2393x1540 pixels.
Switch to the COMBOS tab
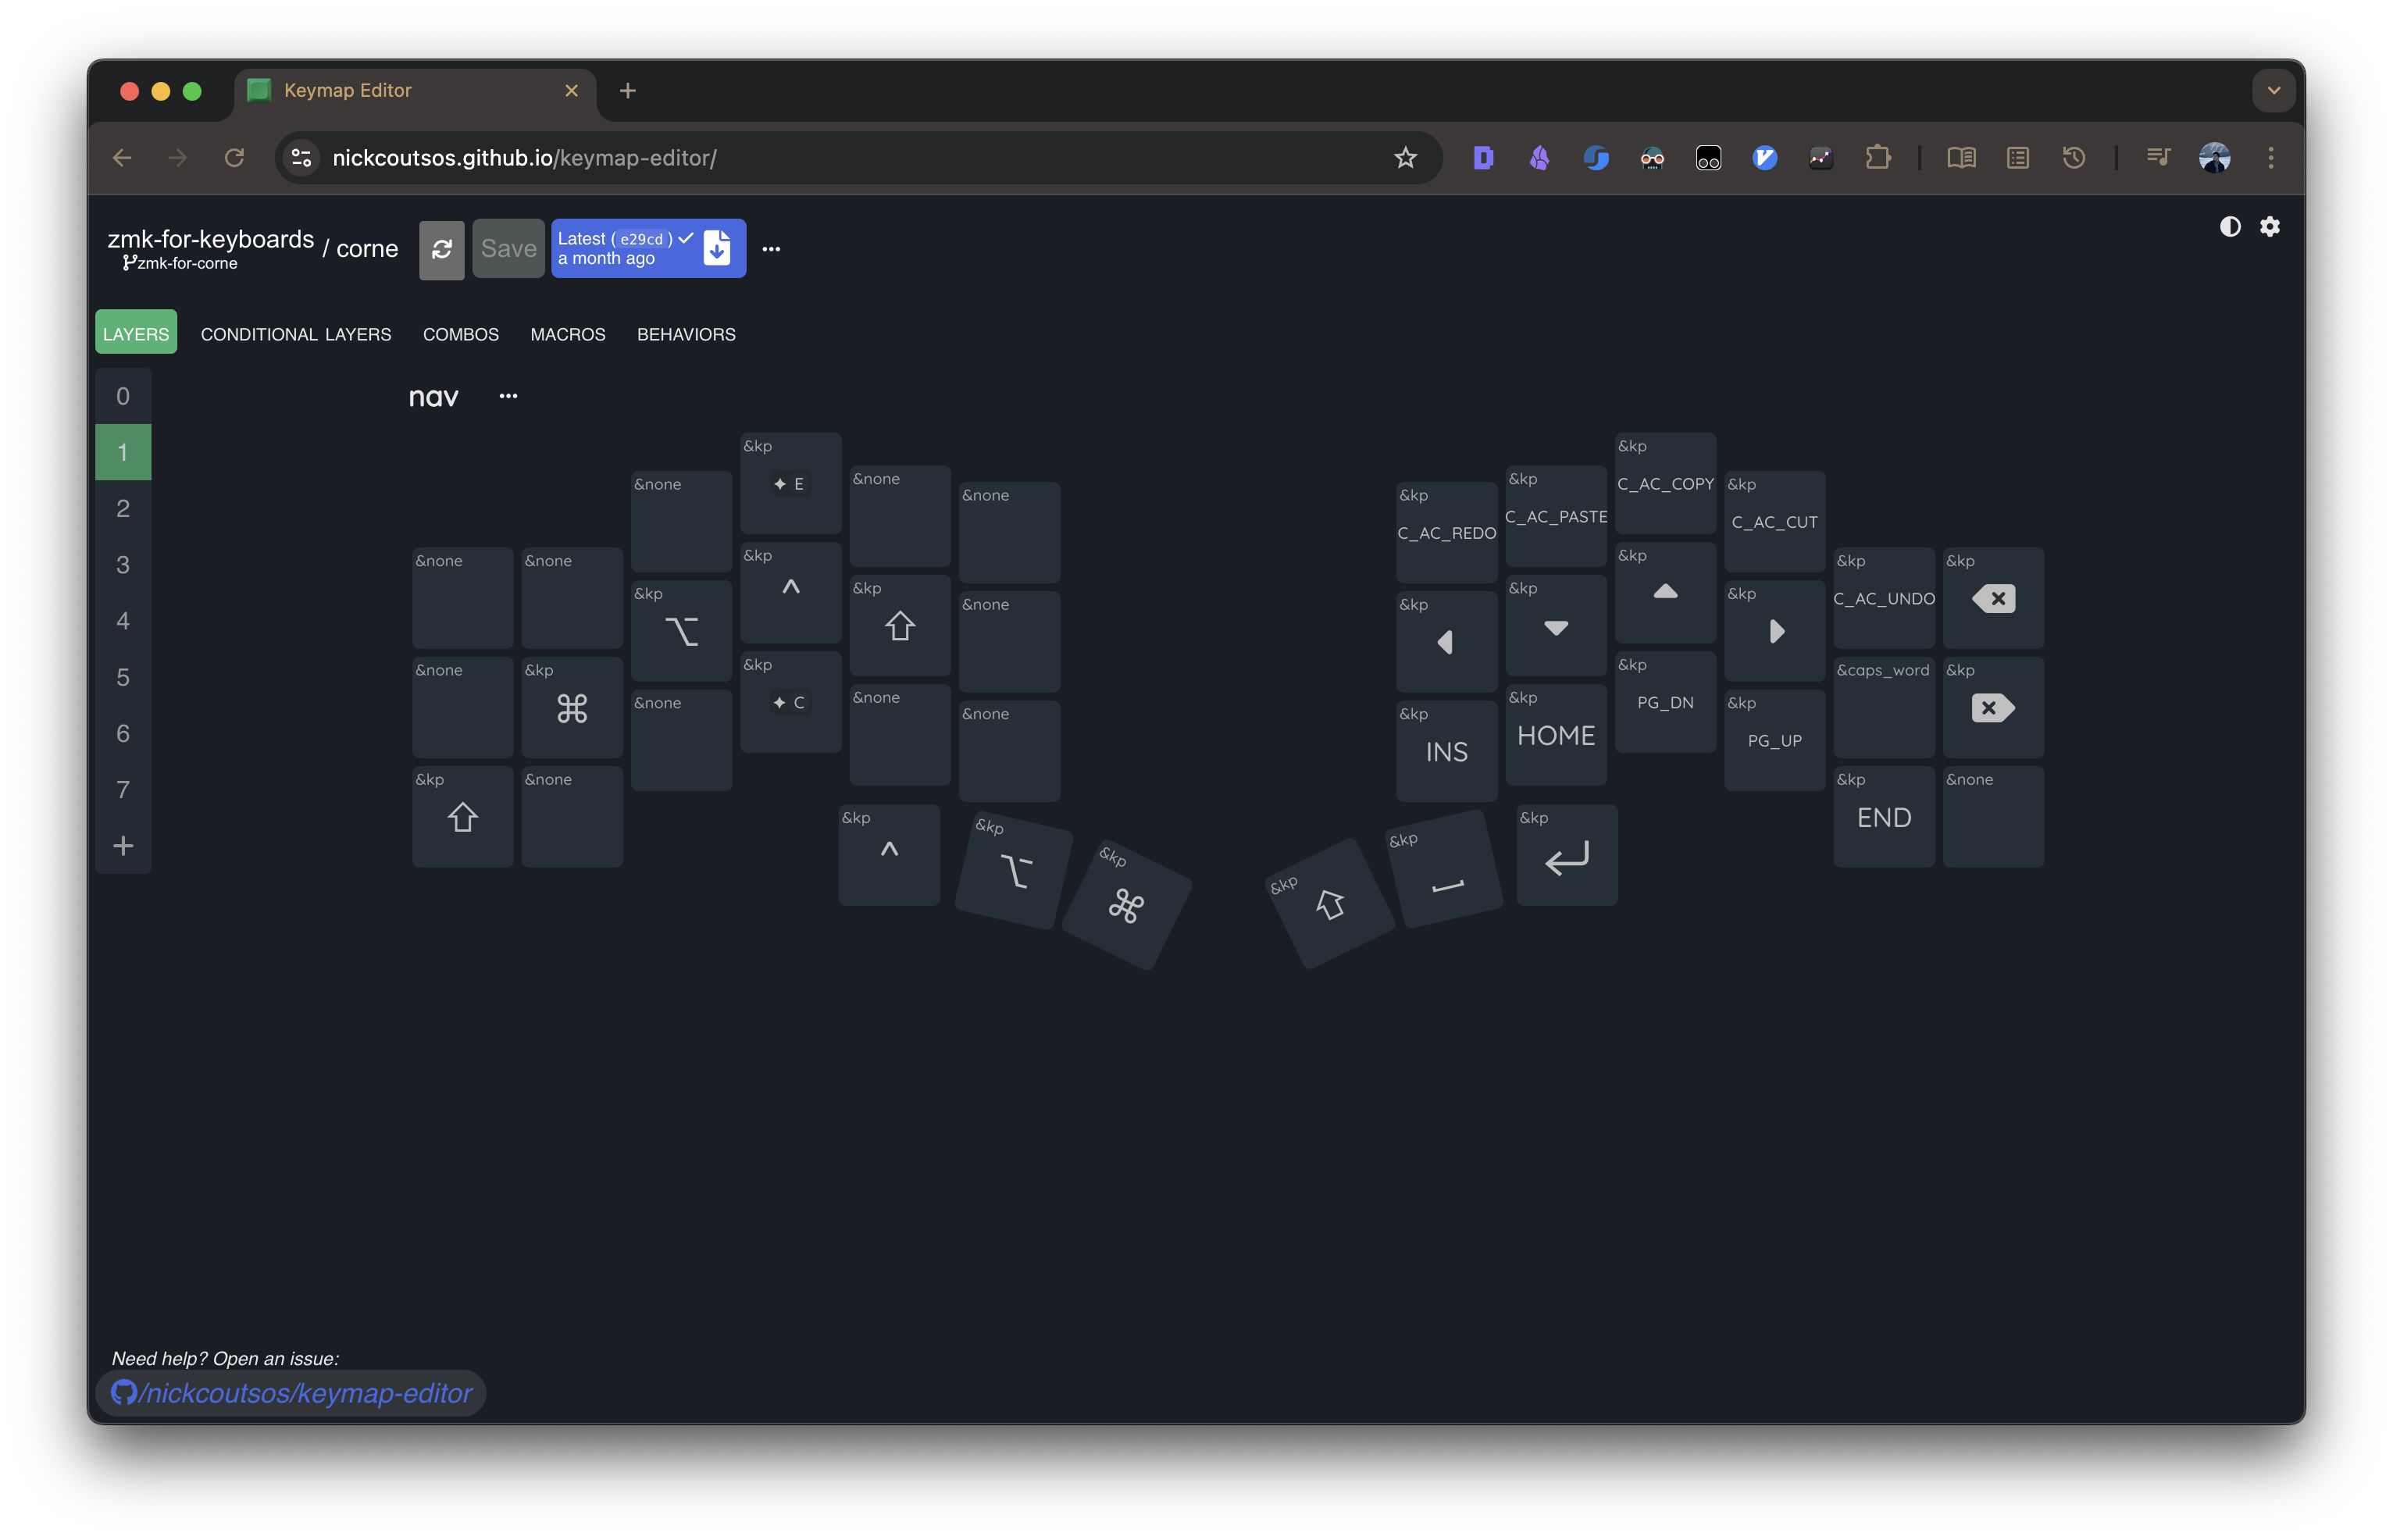tap(461, 334)
